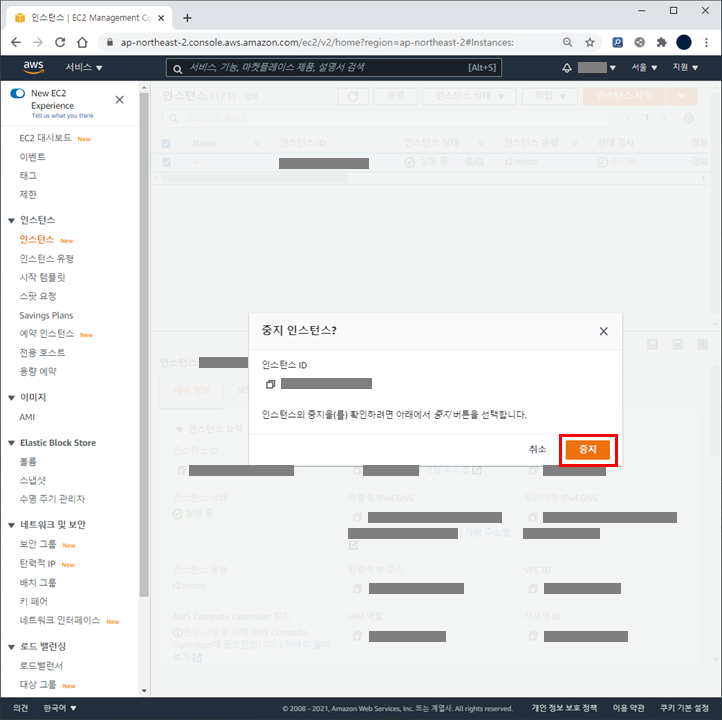The width and height of the screenshot is (722, 720).
Task: Open 이용 약관 footer link
Action: point(629,708)
